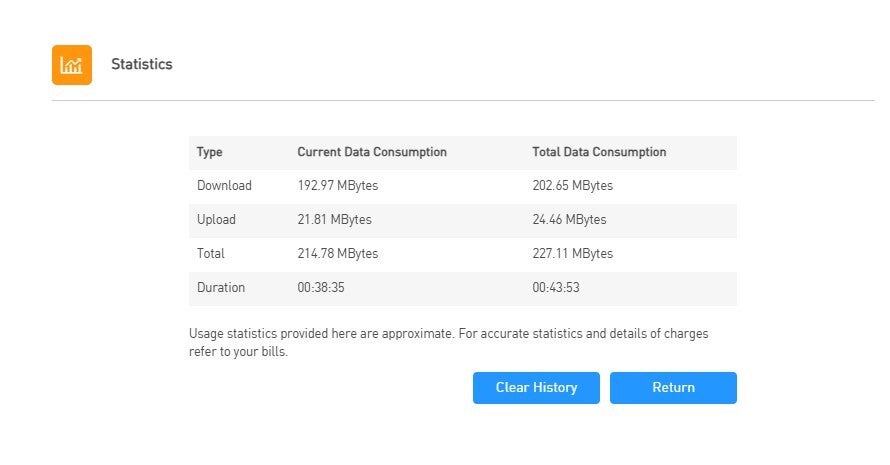
Task: Click the Total row label
Action: click(211, 254)
